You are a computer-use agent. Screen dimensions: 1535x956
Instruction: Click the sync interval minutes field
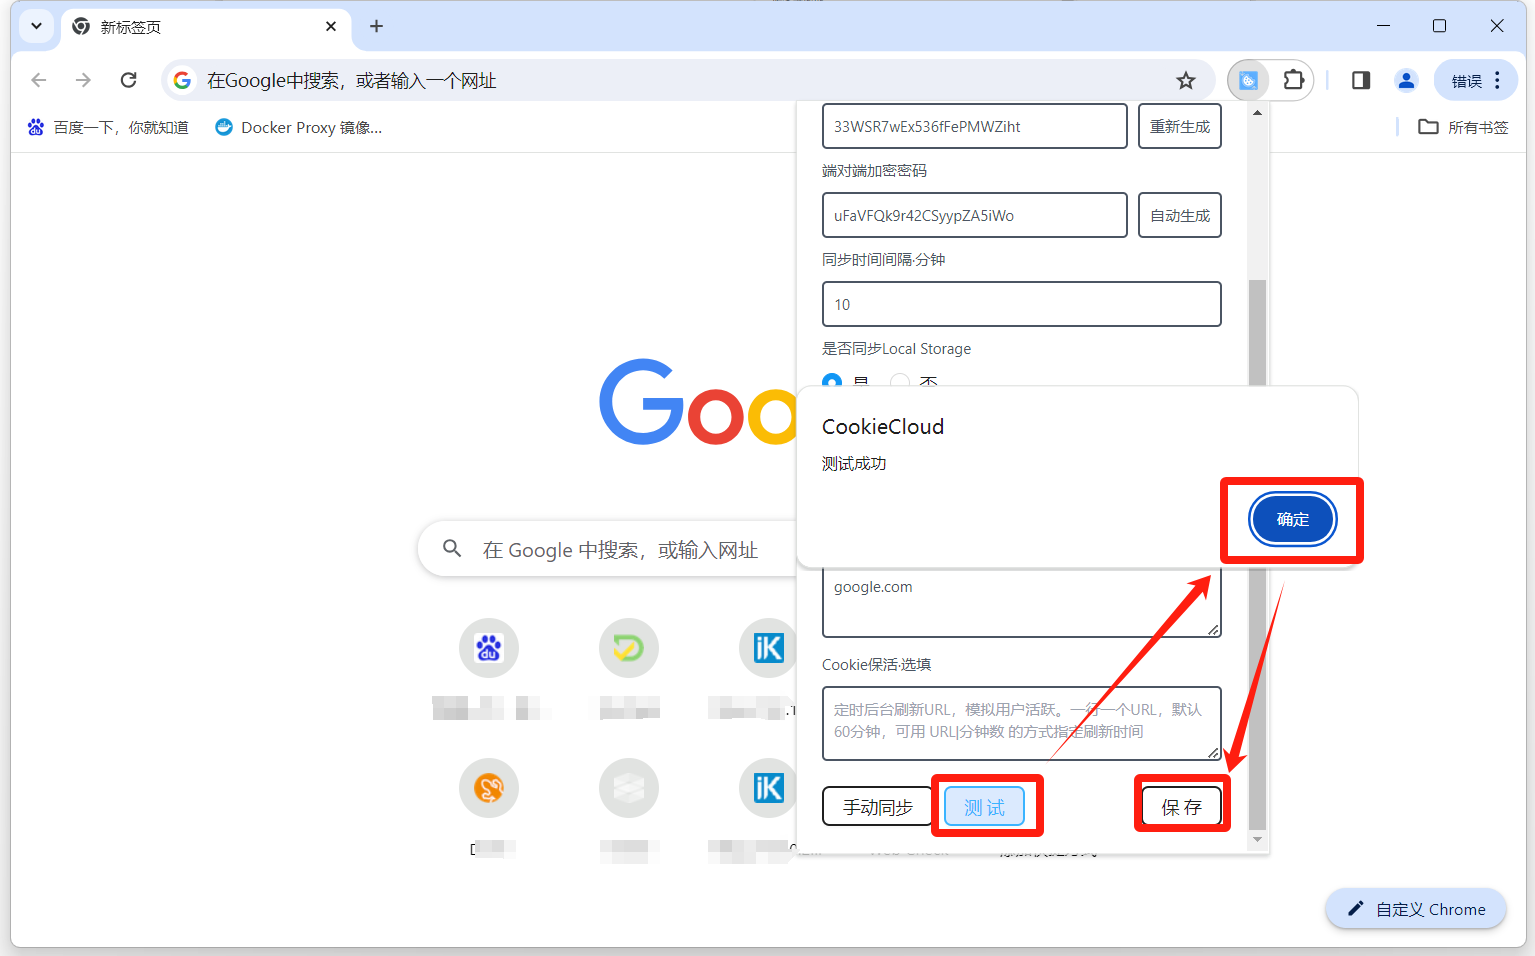1021,304
